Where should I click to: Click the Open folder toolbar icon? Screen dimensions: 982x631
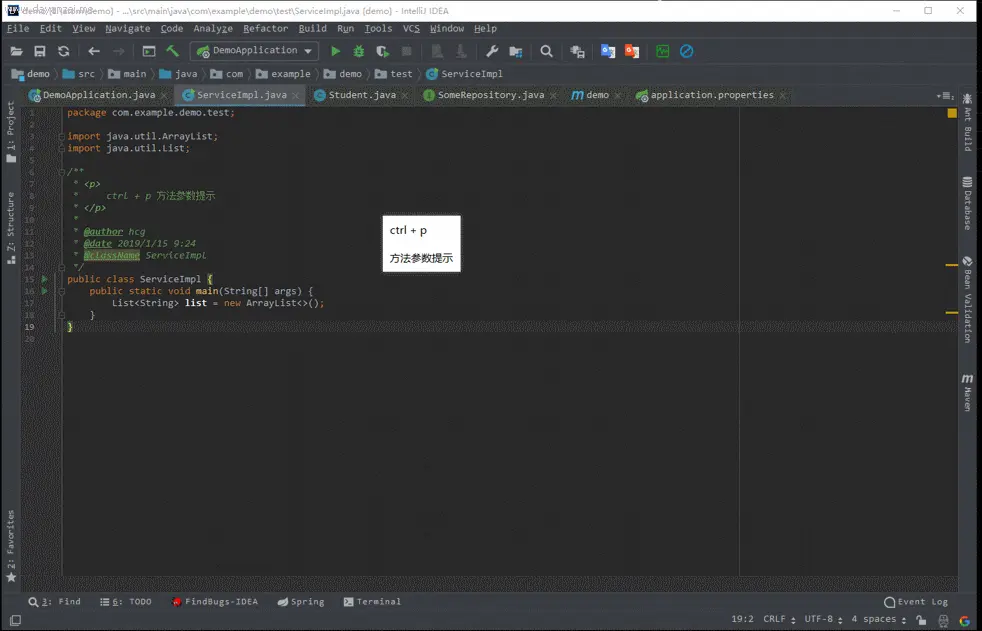16,51
